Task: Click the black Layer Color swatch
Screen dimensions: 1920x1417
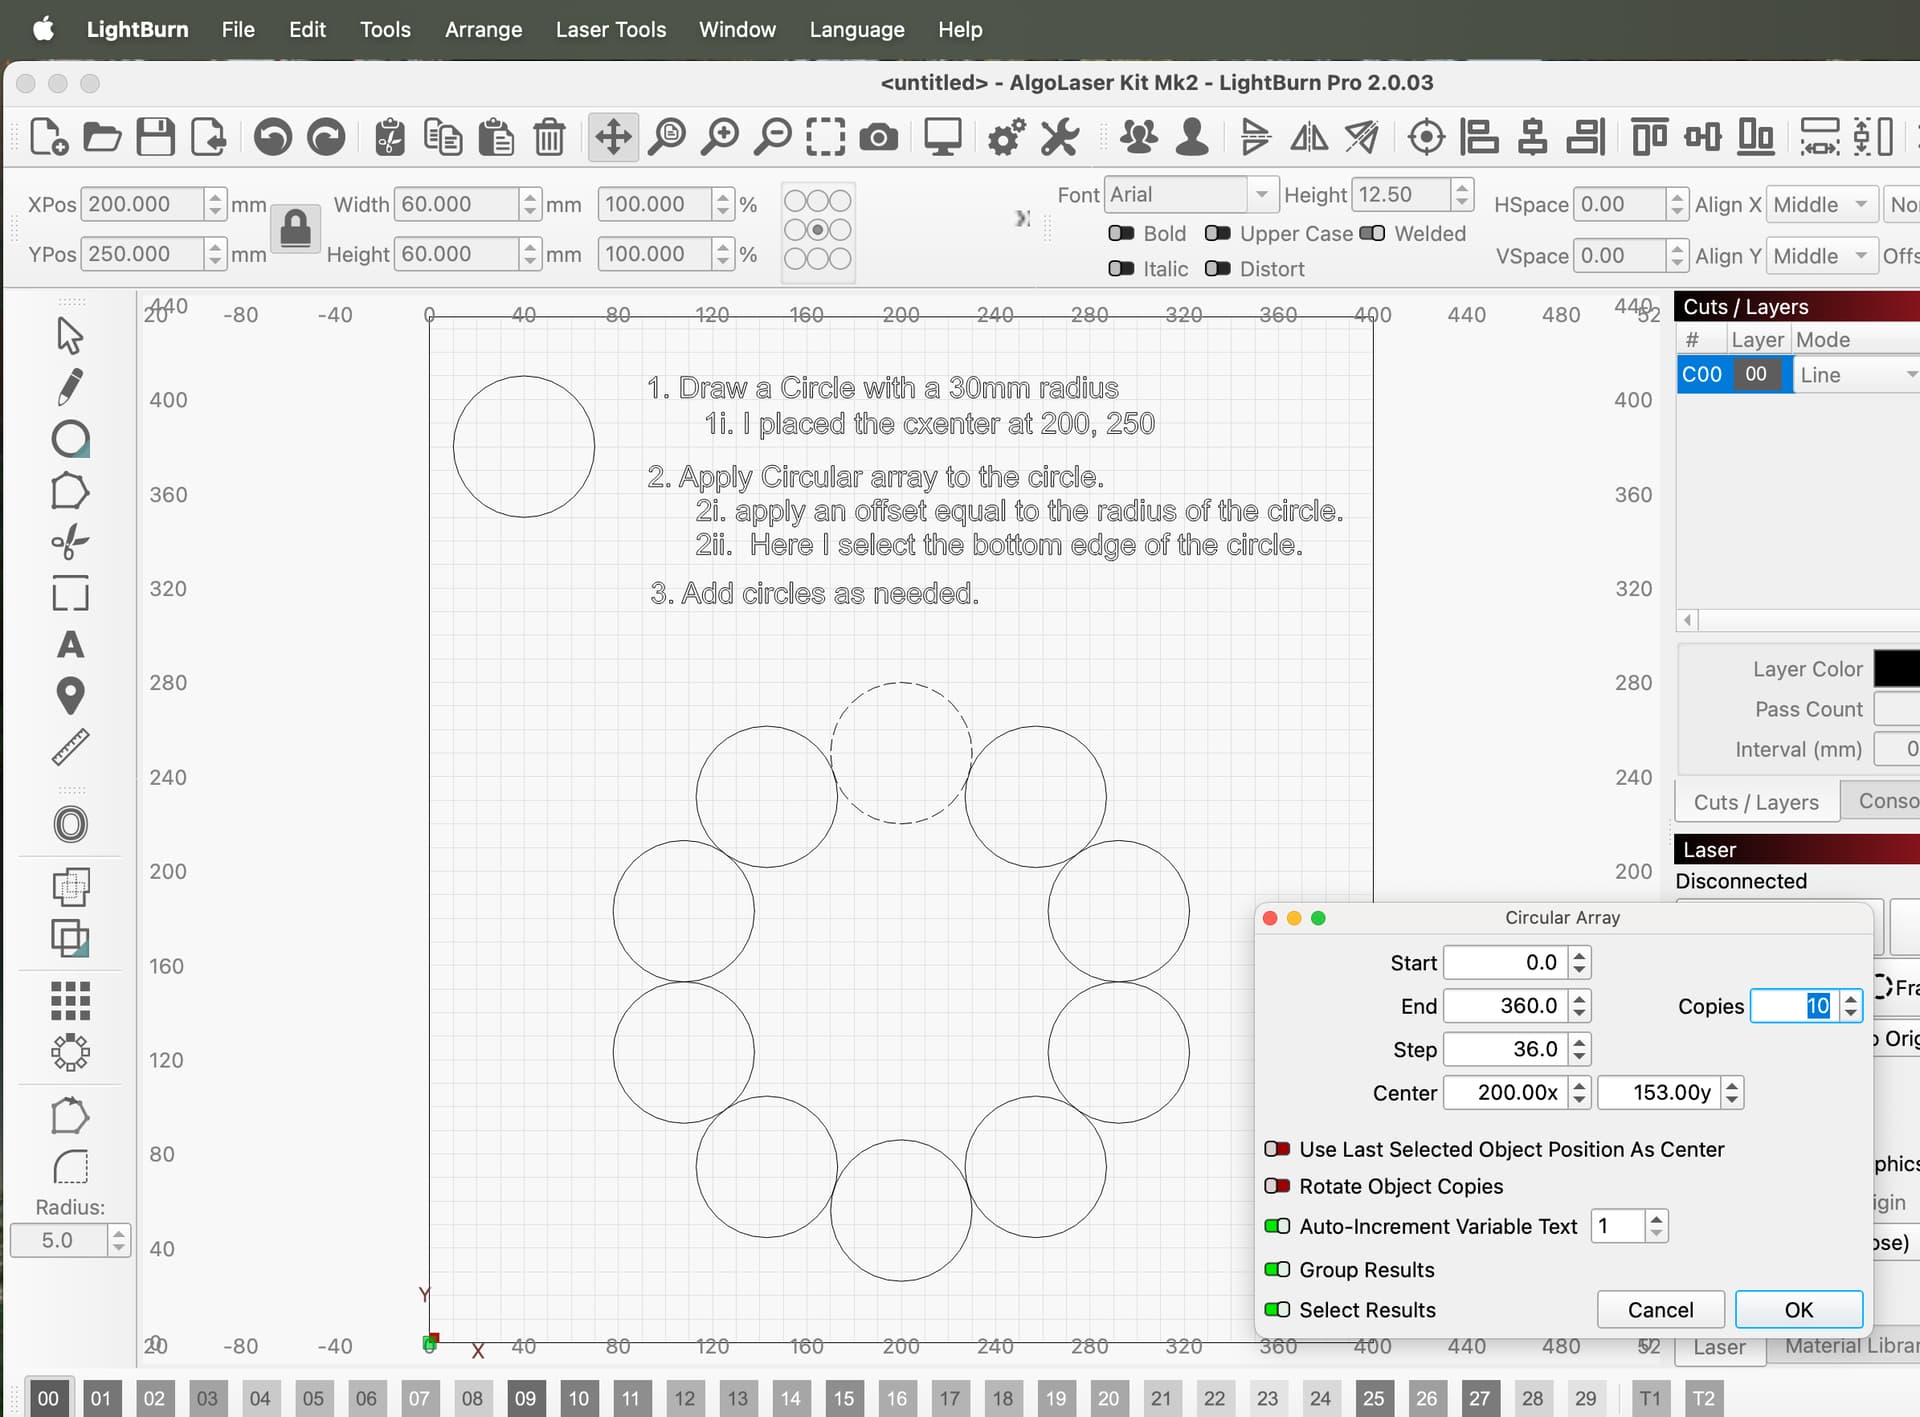Action: click(1896, 669)
